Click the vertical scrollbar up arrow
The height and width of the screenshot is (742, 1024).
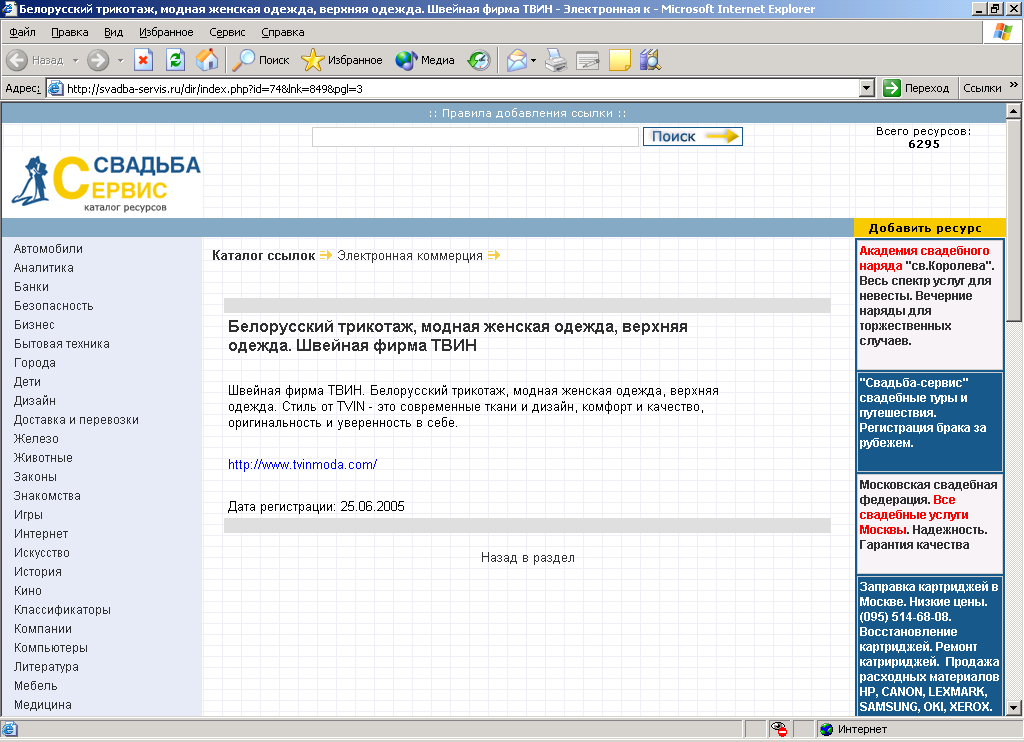click(1014, 111)
